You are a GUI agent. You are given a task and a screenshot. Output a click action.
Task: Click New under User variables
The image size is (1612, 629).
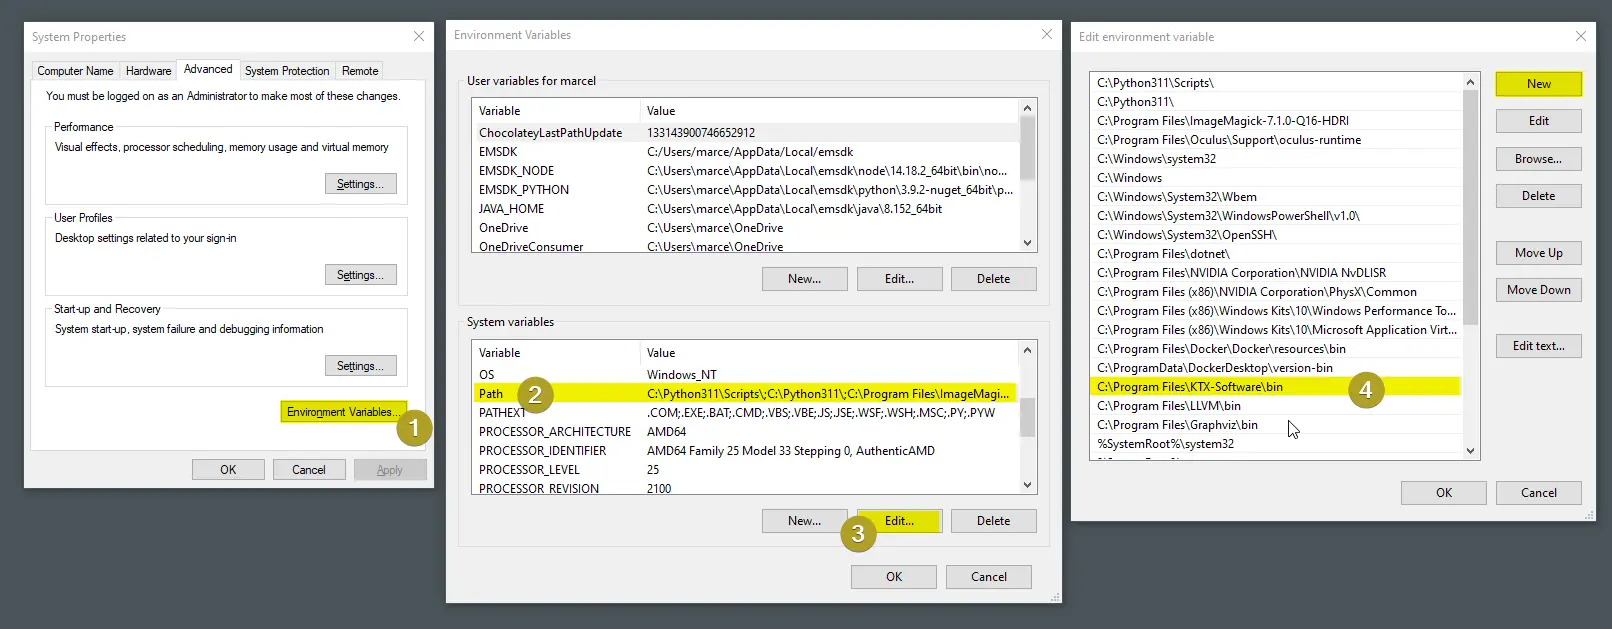click(x=804, y=279)
